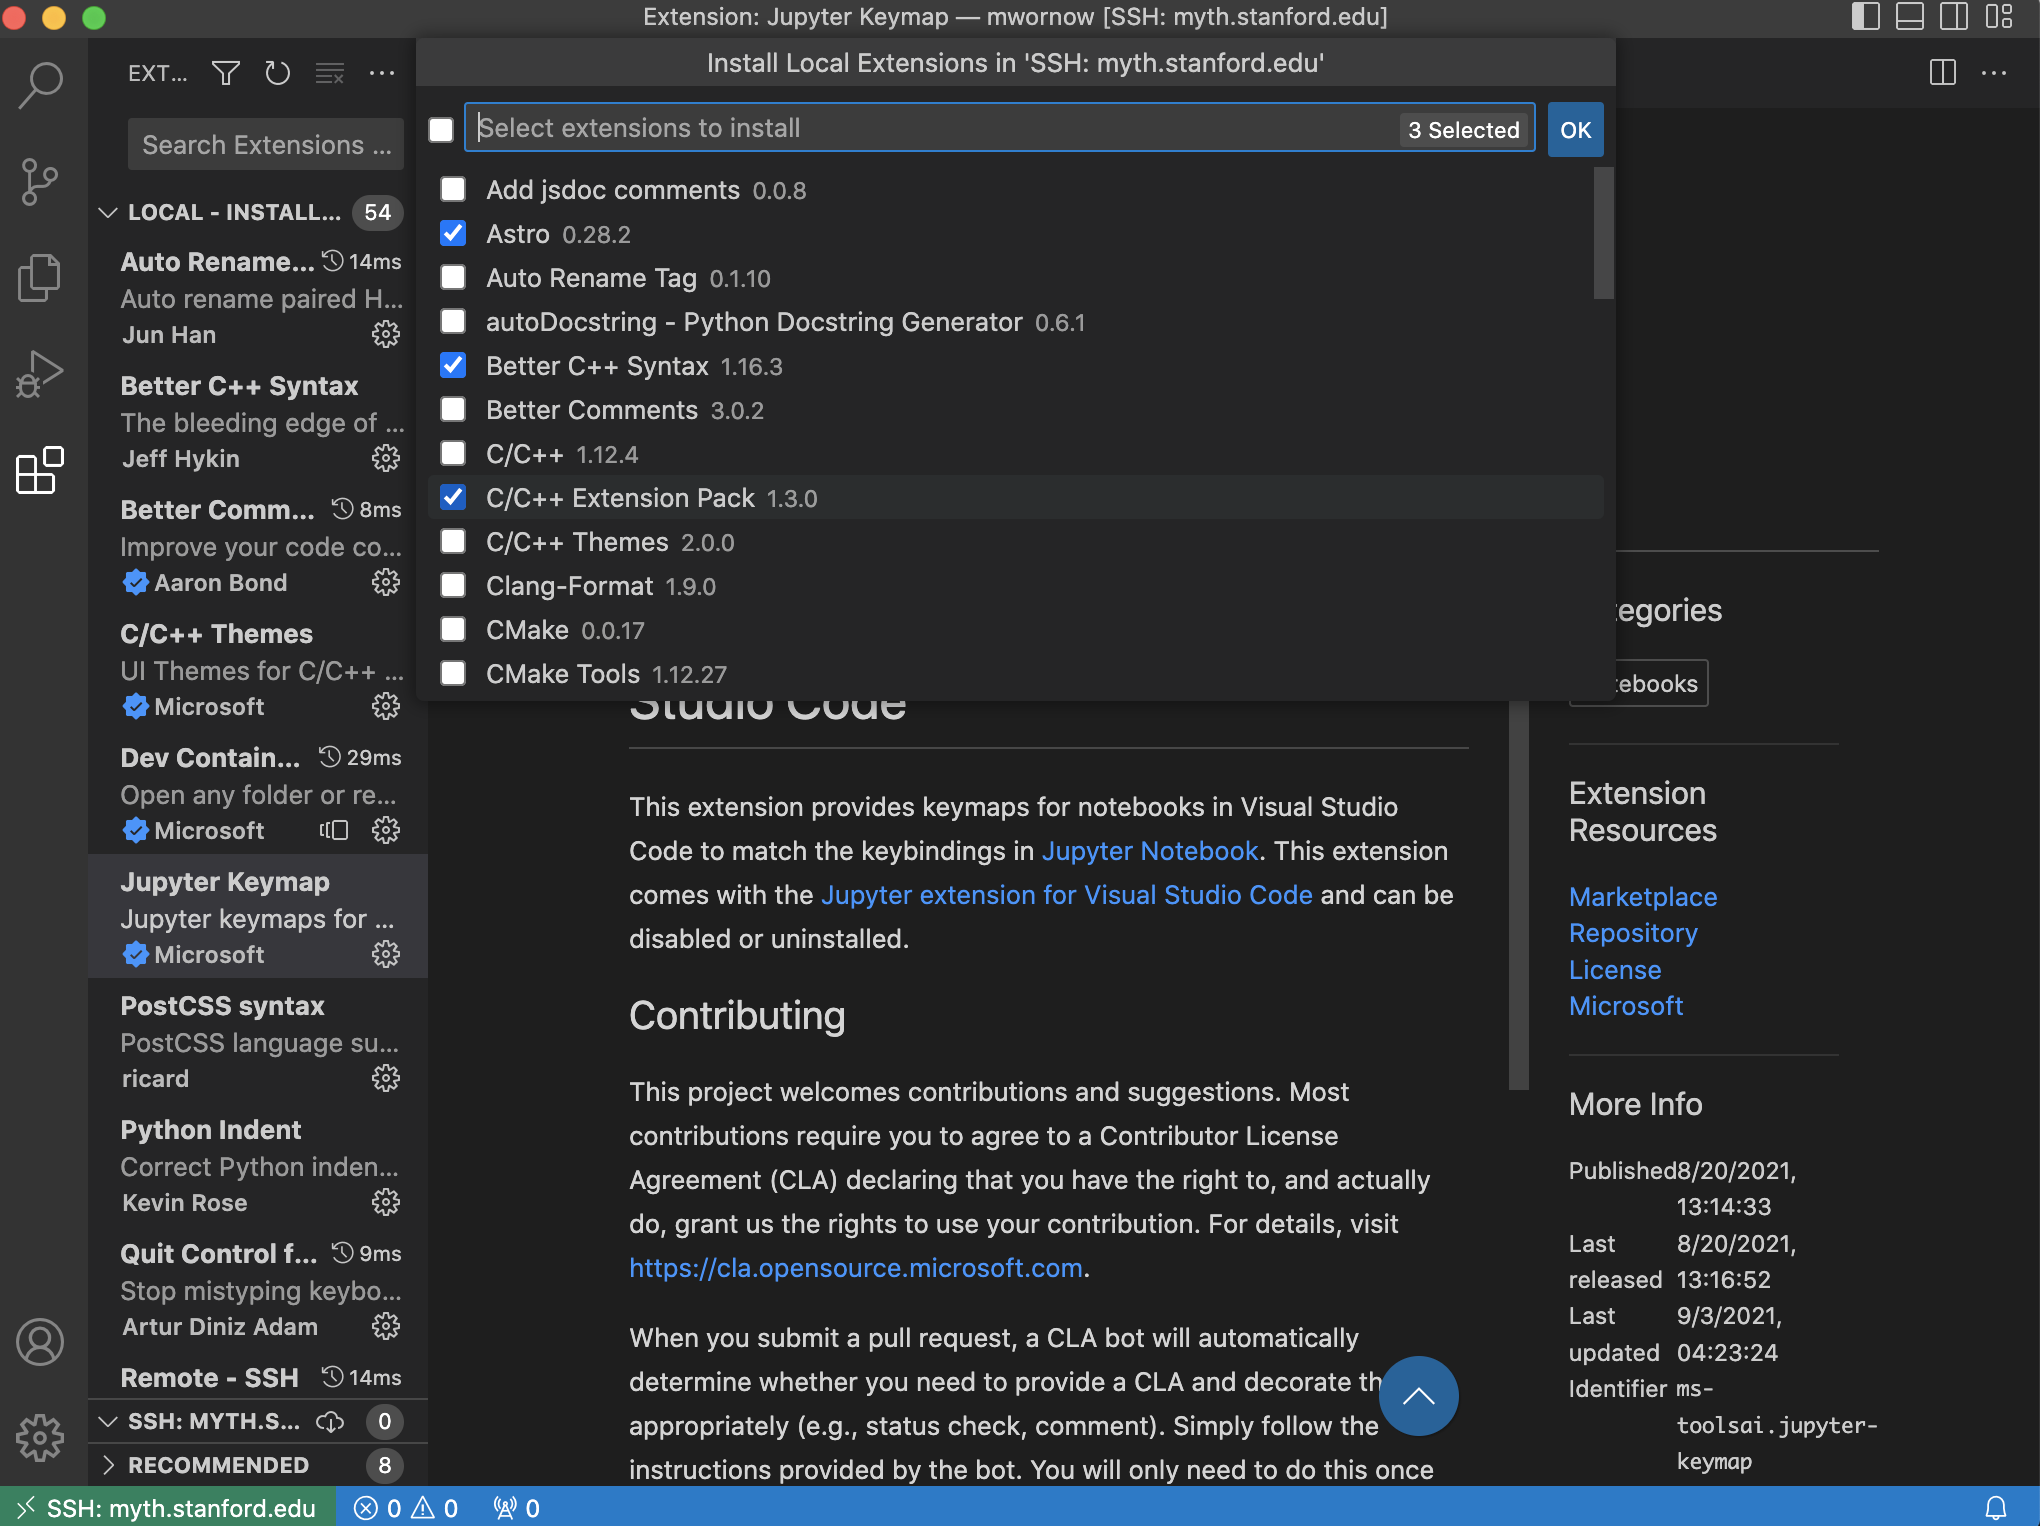Customize layout icon in title bar
Screen dimensions: 2040x1526
tap(1999, 17)
